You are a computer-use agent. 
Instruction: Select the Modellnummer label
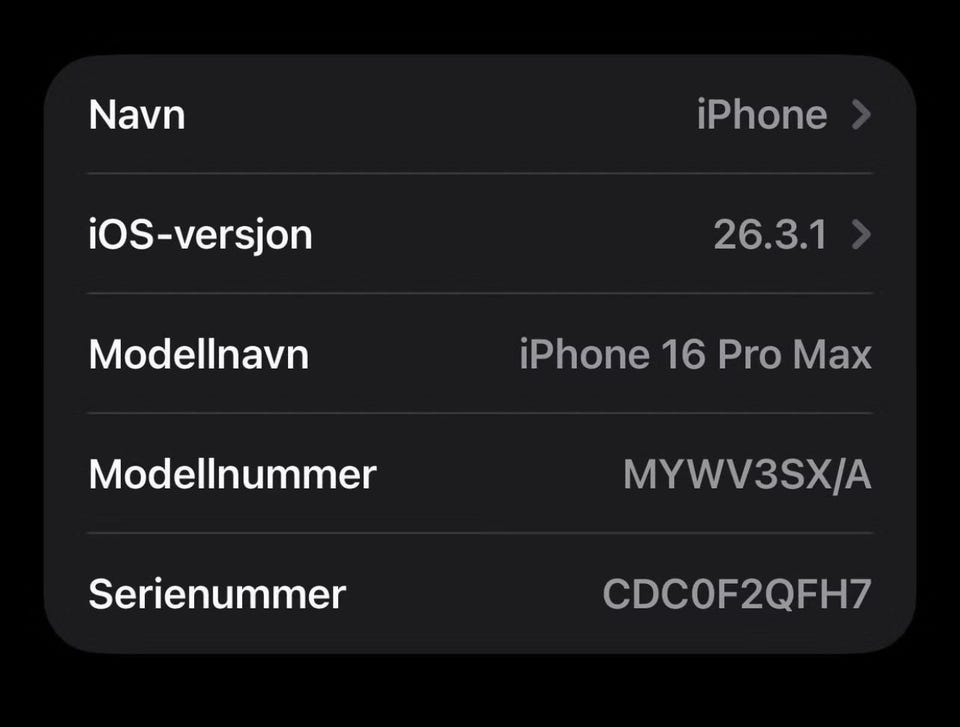[233, 474]
